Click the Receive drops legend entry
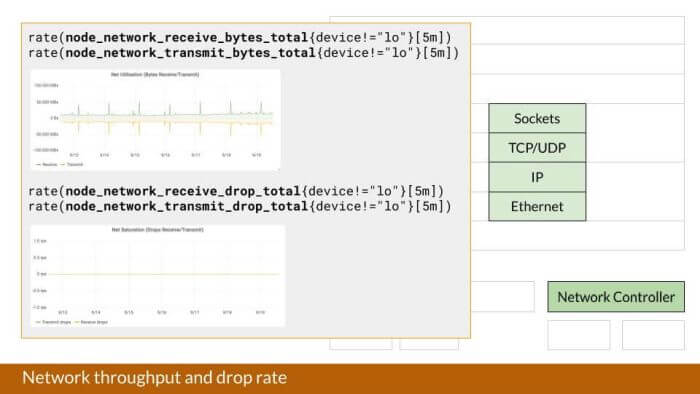This screenshot has width=700, height=394. click(91, 322)
